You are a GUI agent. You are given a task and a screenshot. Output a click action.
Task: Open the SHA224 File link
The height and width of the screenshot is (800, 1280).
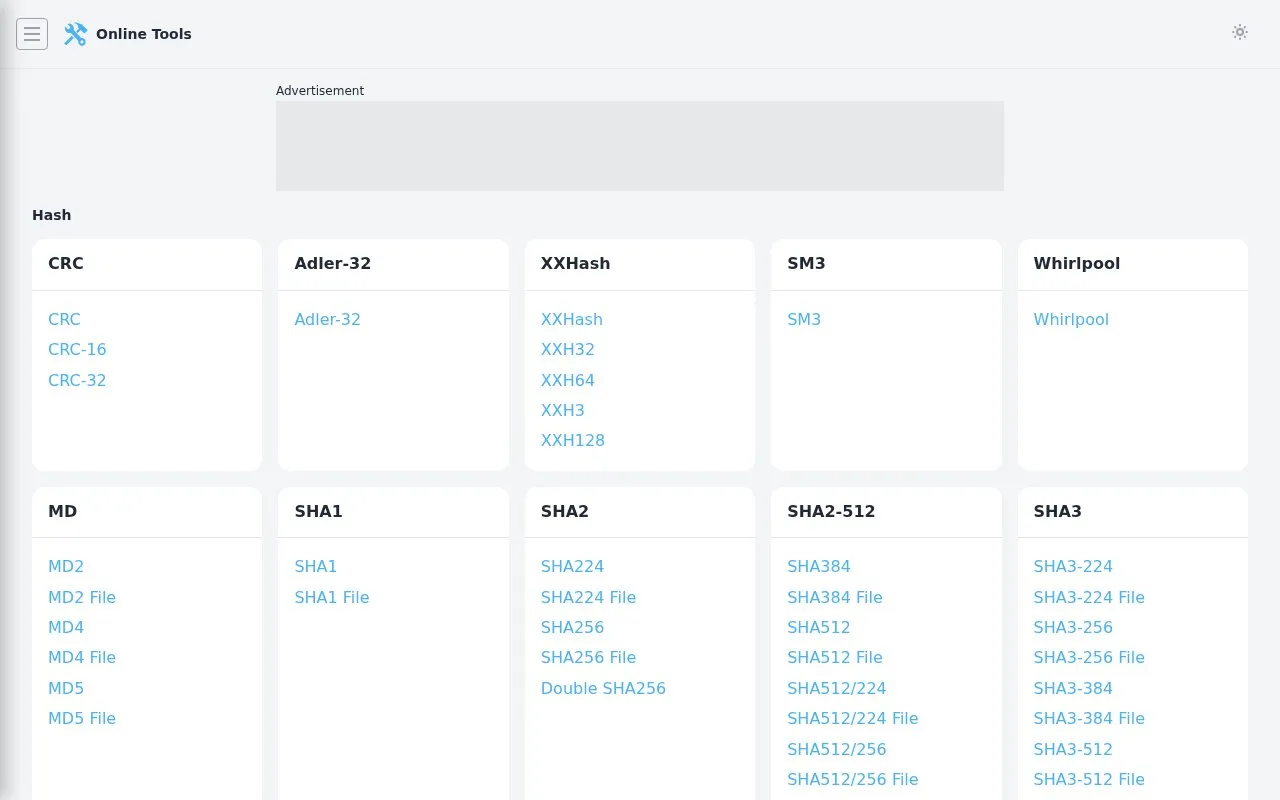589,597
